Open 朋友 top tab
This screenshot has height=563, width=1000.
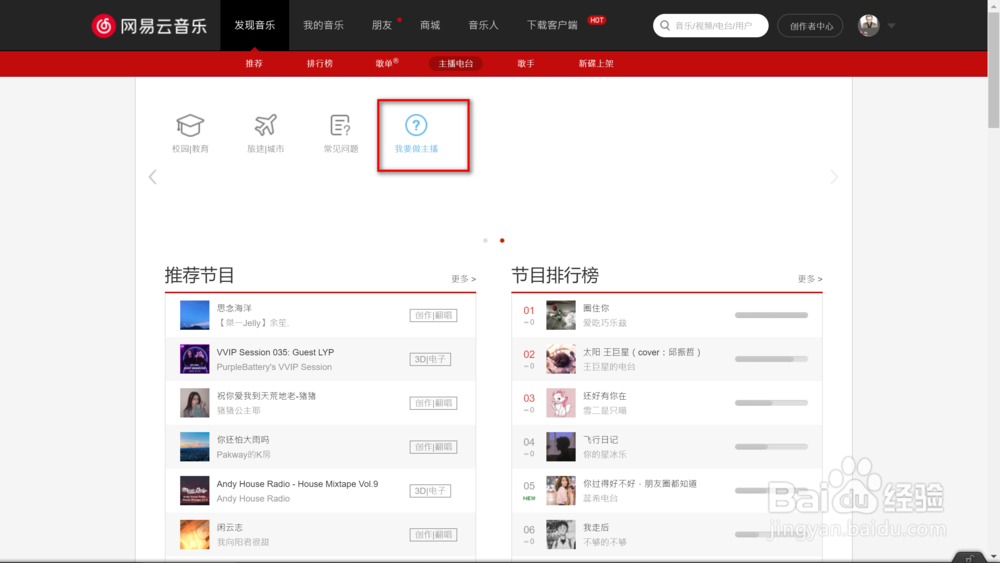click(x=382, y=26)
